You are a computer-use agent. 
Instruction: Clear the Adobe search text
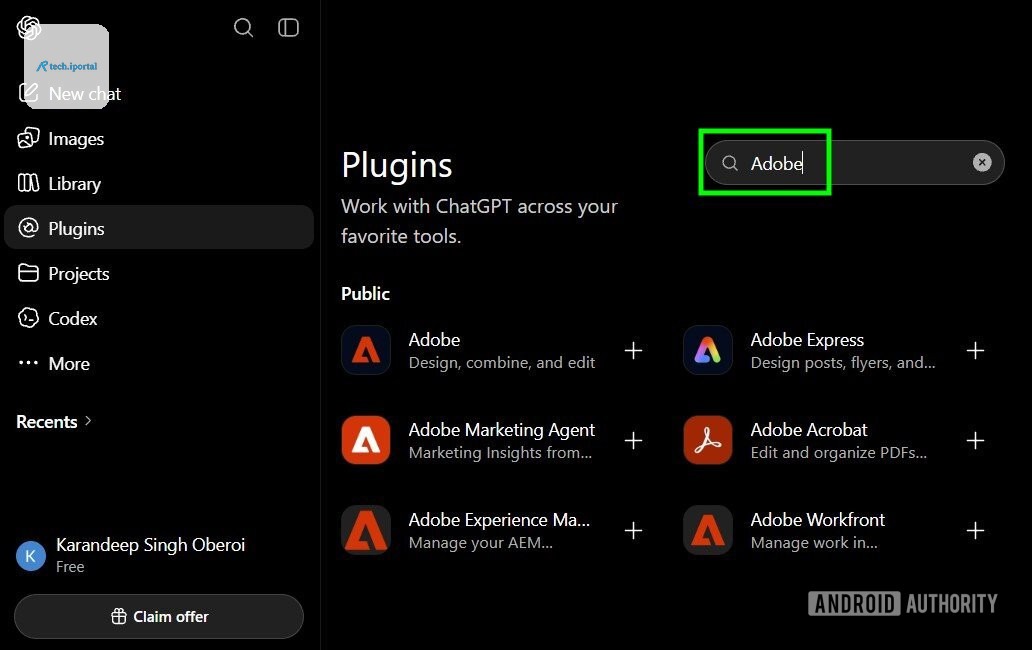coord(982,162)
